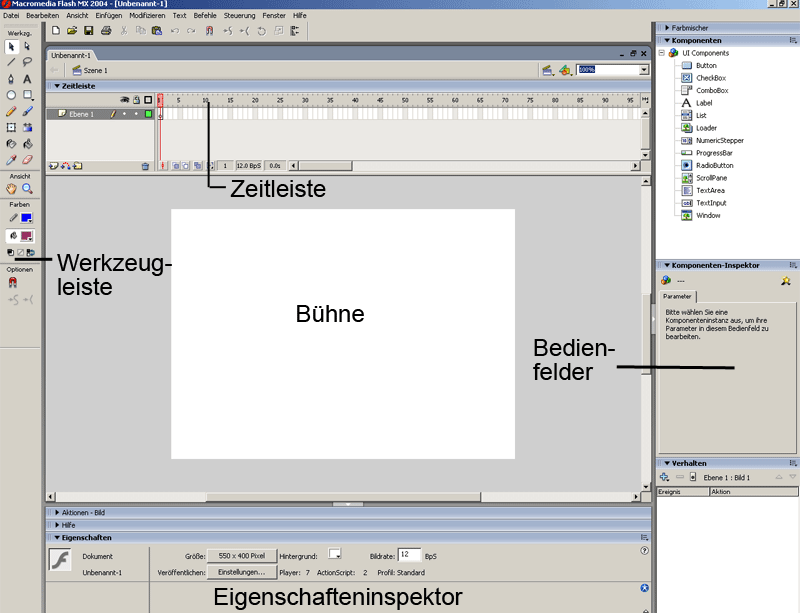Screen dimensions: 800x613
Task: Delete layer with the trash icon
Action: [x=145, y=166]
